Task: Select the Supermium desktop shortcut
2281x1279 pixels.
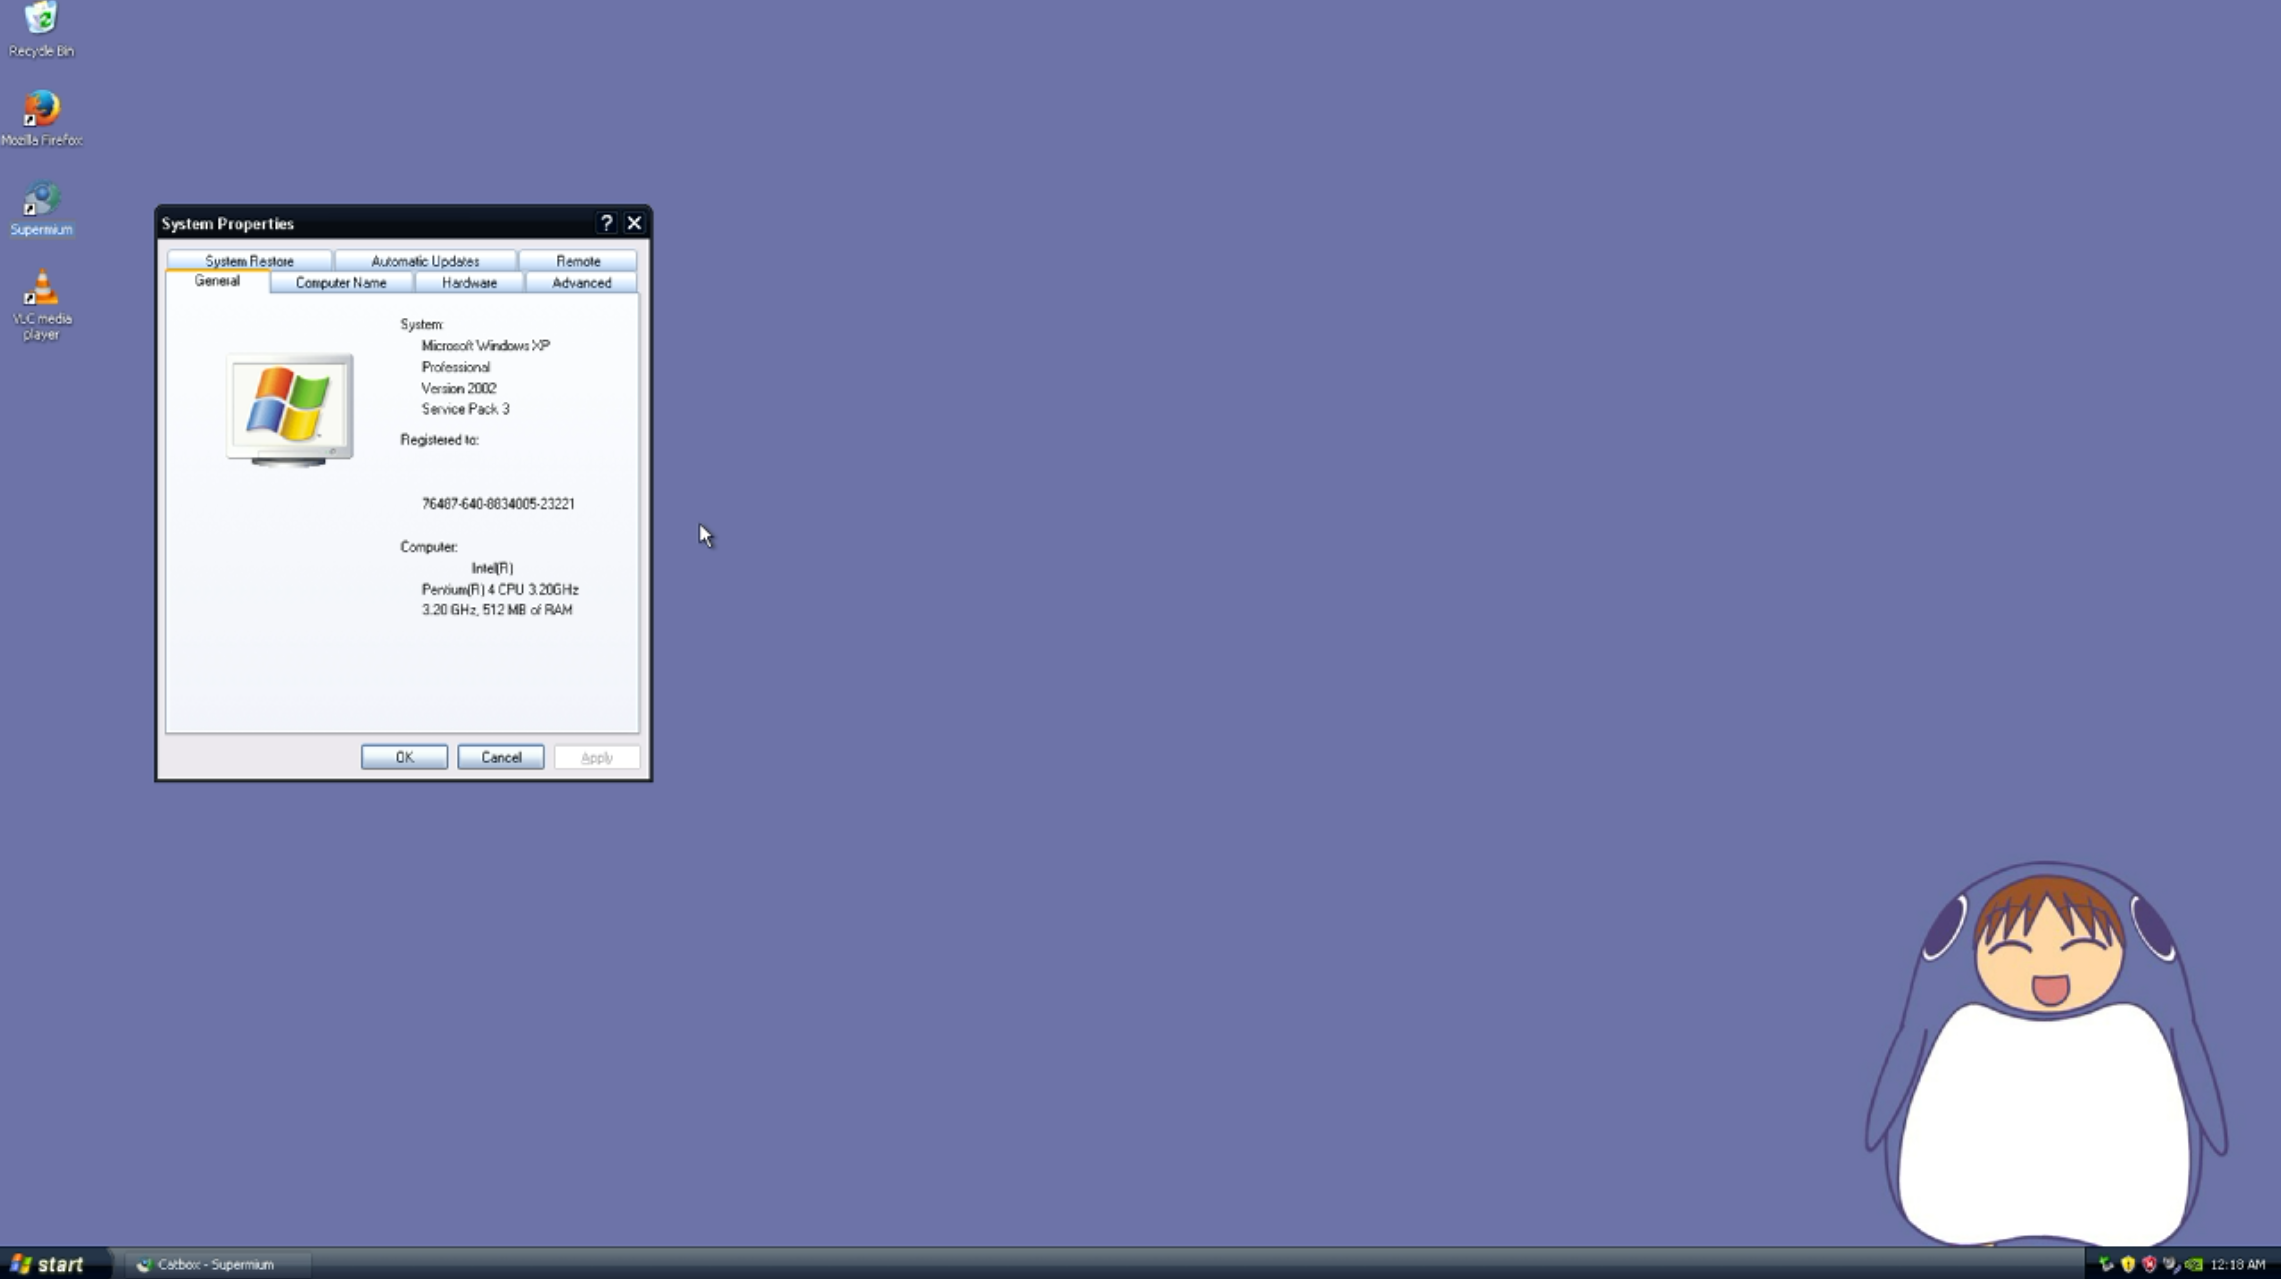Action: click(x=41, y=208)
